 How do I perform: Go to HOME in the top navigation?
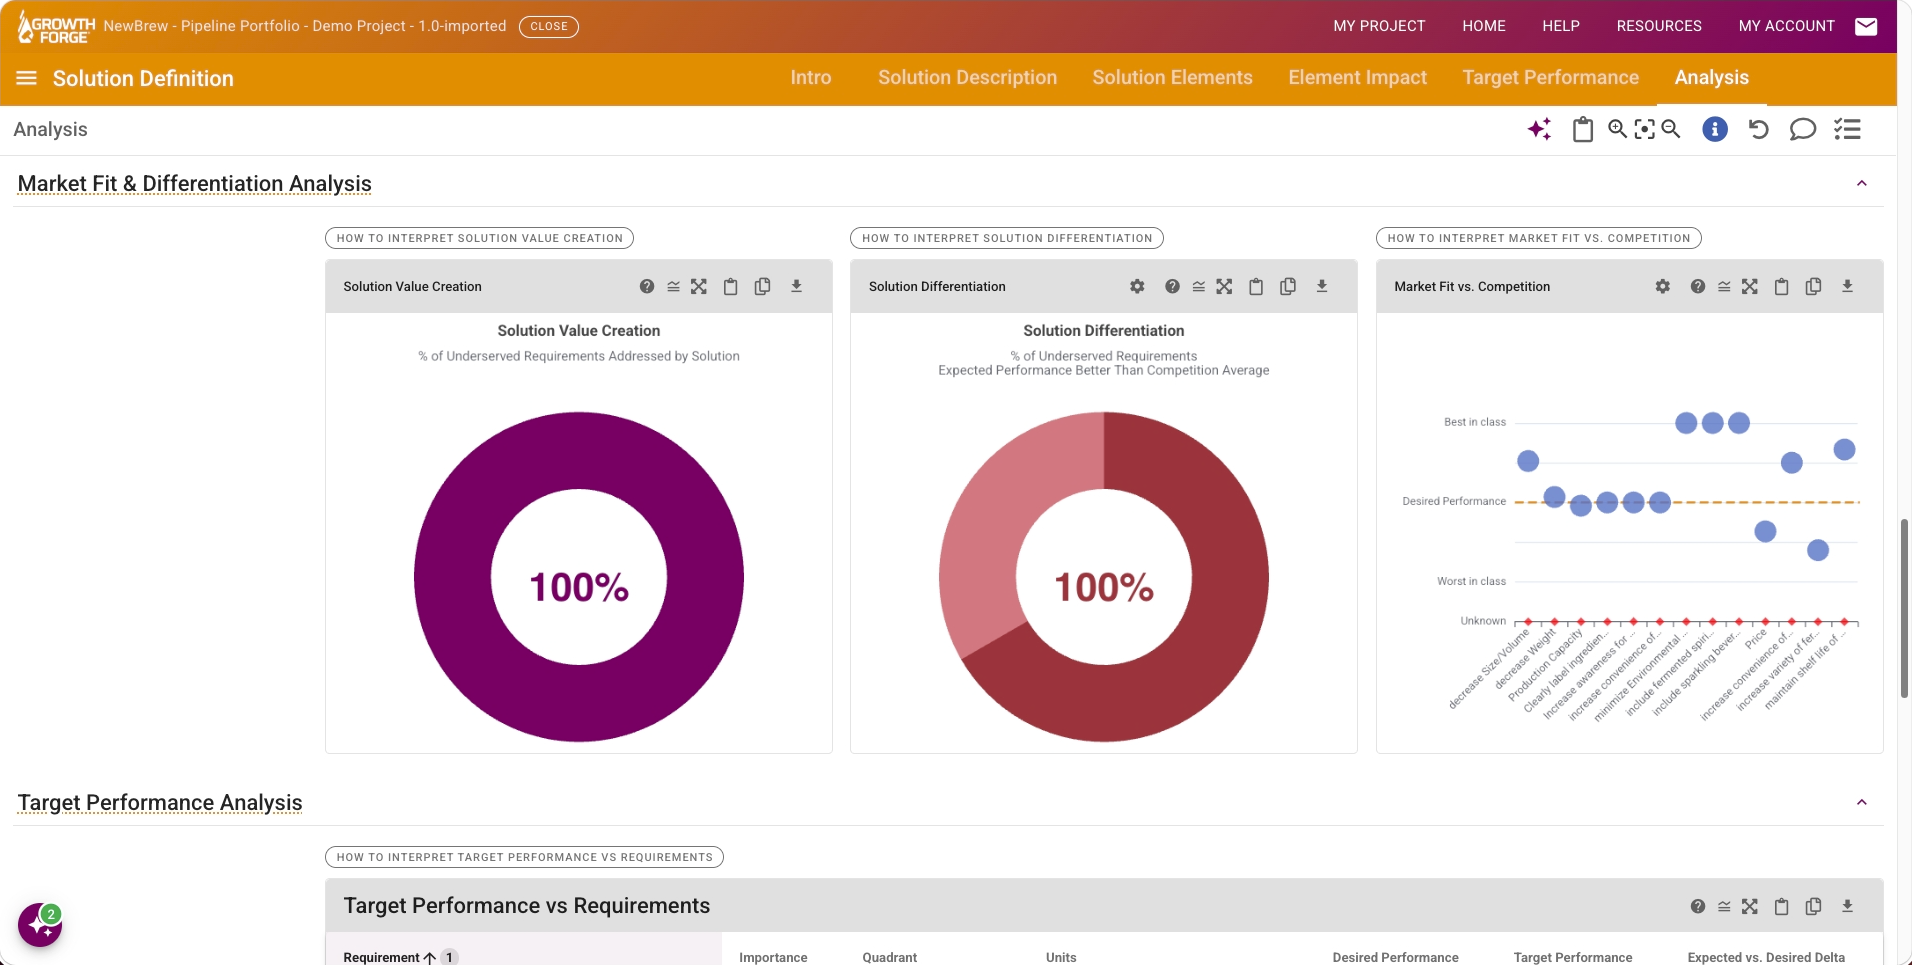click(x=1484, y=26)
